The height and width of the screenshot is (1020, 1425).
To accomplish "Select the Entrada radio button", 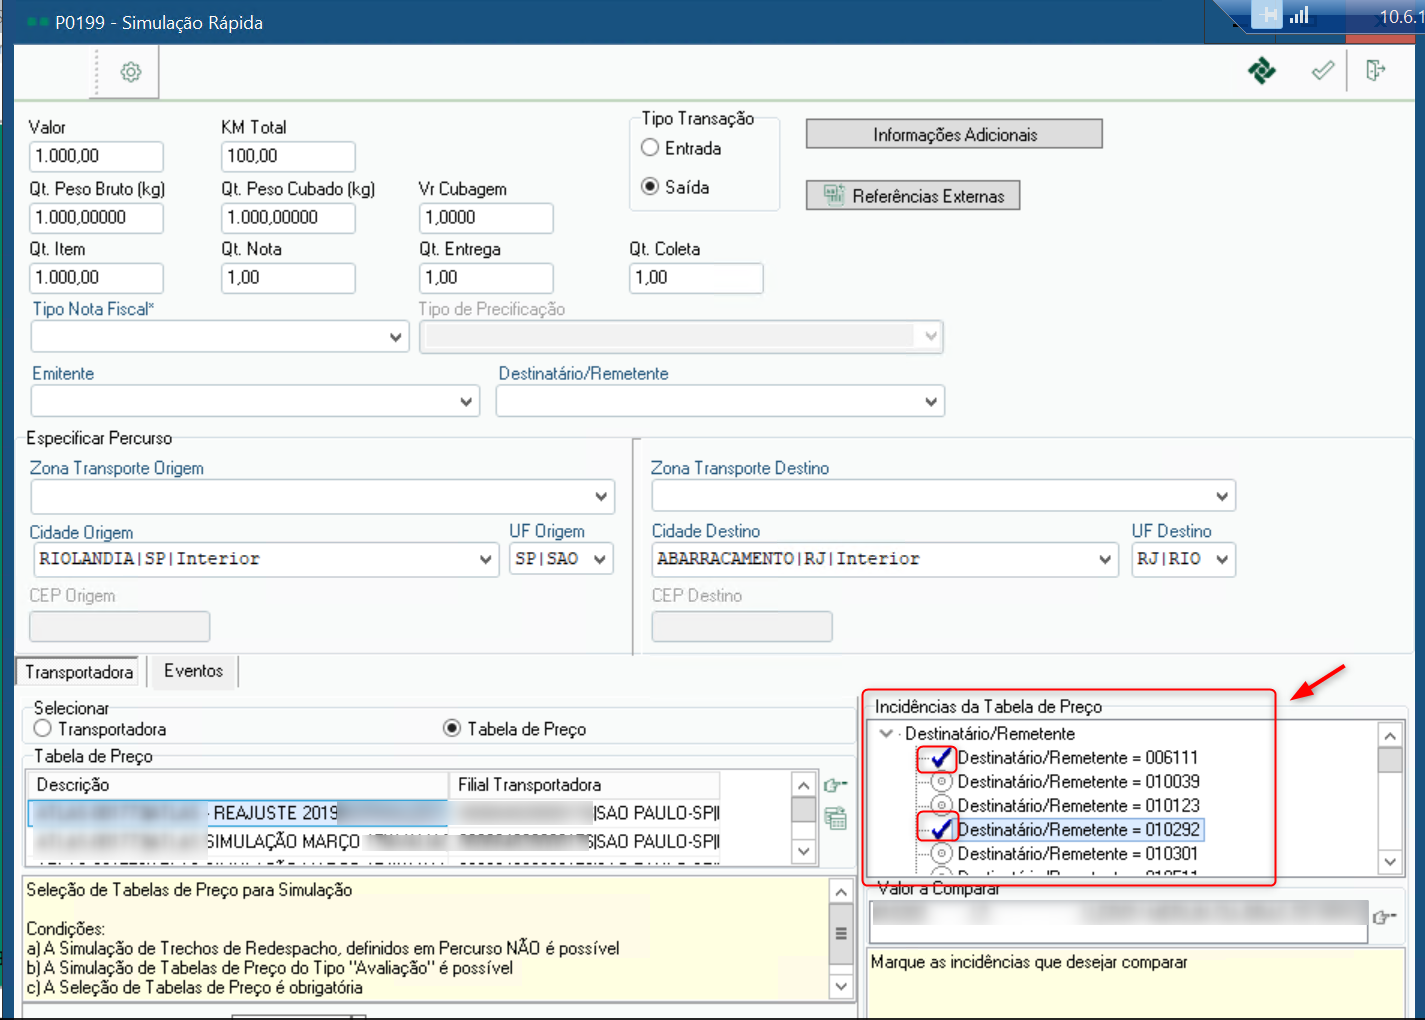I will tap(650, 148).
